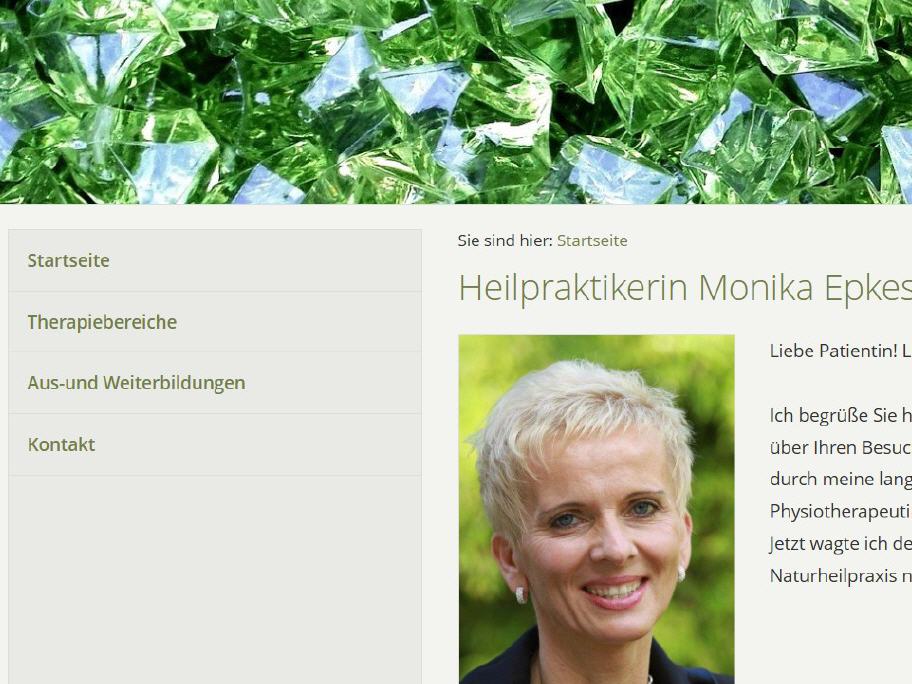Image resolution: width=912 pixels, height=684 pixels.
Task: Click the word Heilpraktikerin in the heading
Action: [x=573, y=287]
